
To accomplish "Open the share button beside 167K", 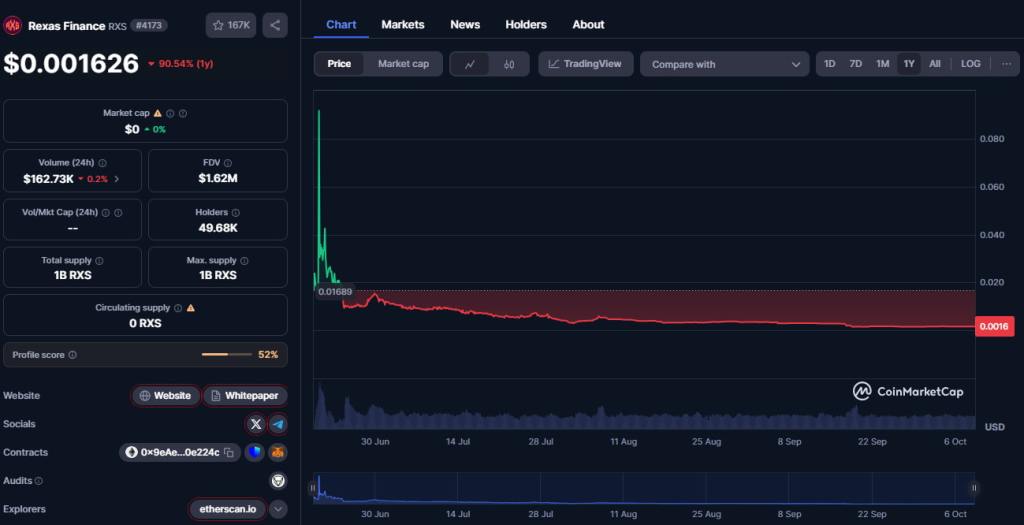I will click(275, 25).
